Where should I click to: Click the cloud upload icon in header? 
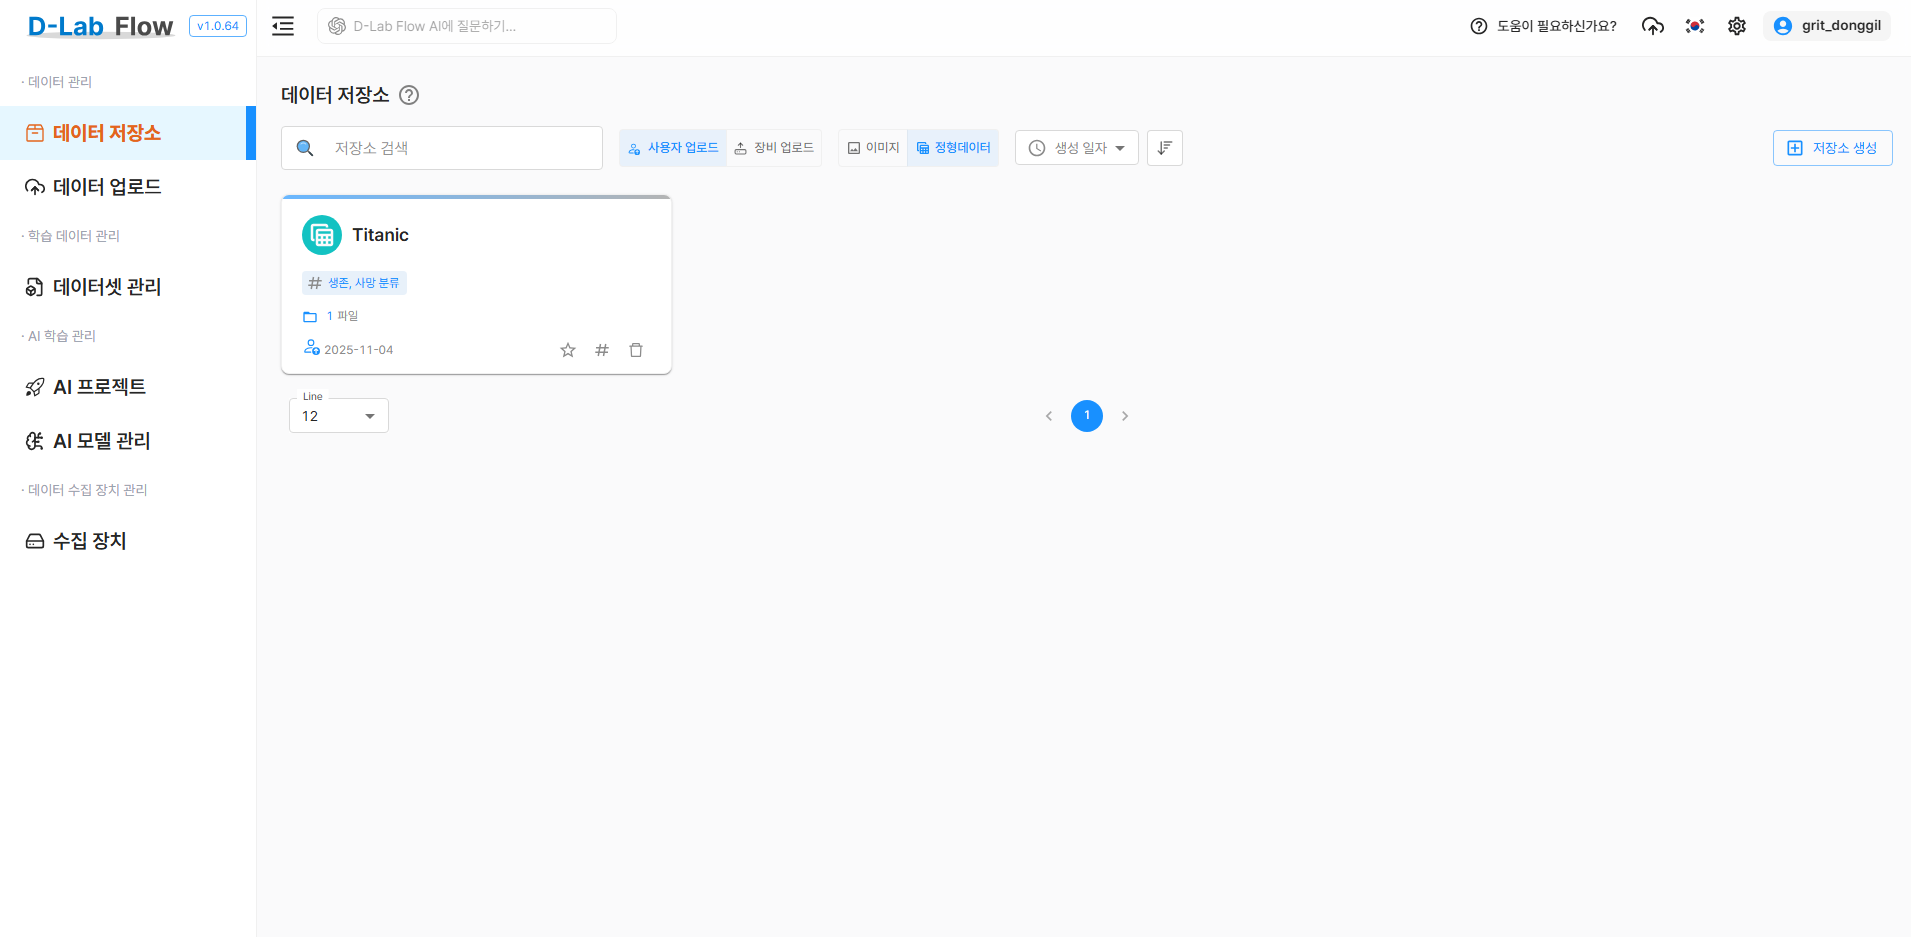point(1653,26)
